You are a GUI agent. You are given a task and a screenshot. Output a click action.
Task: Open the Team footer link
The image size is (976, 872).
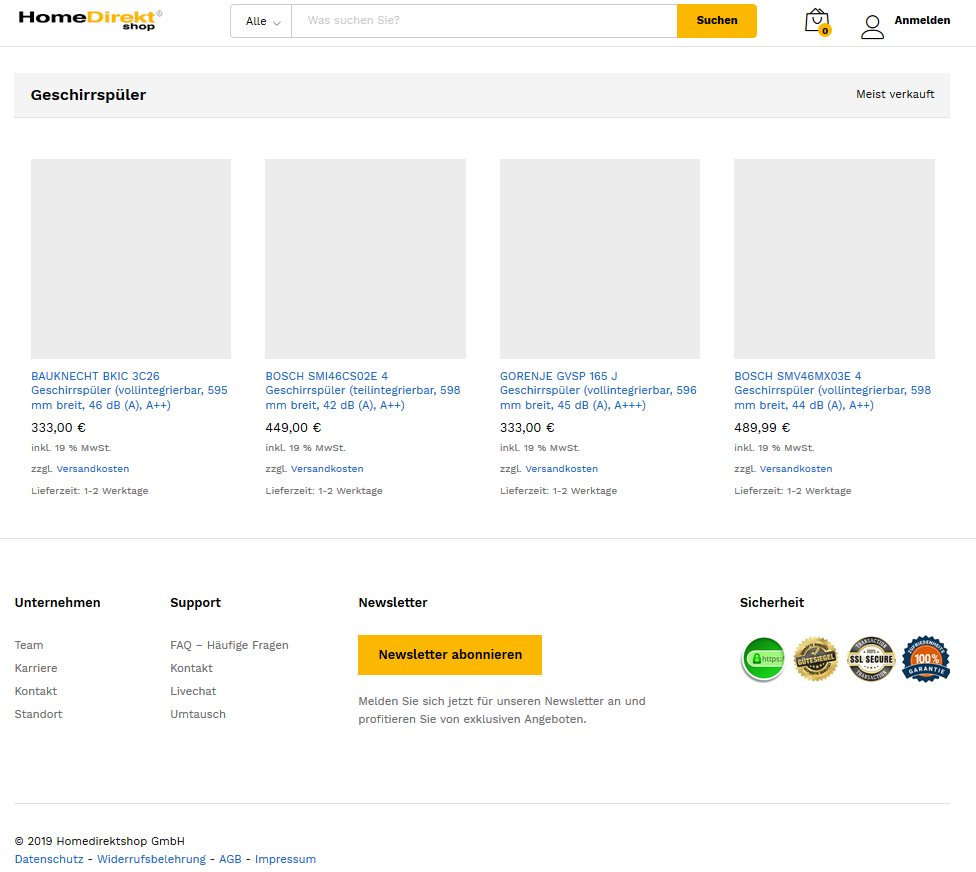coord(29,645)
